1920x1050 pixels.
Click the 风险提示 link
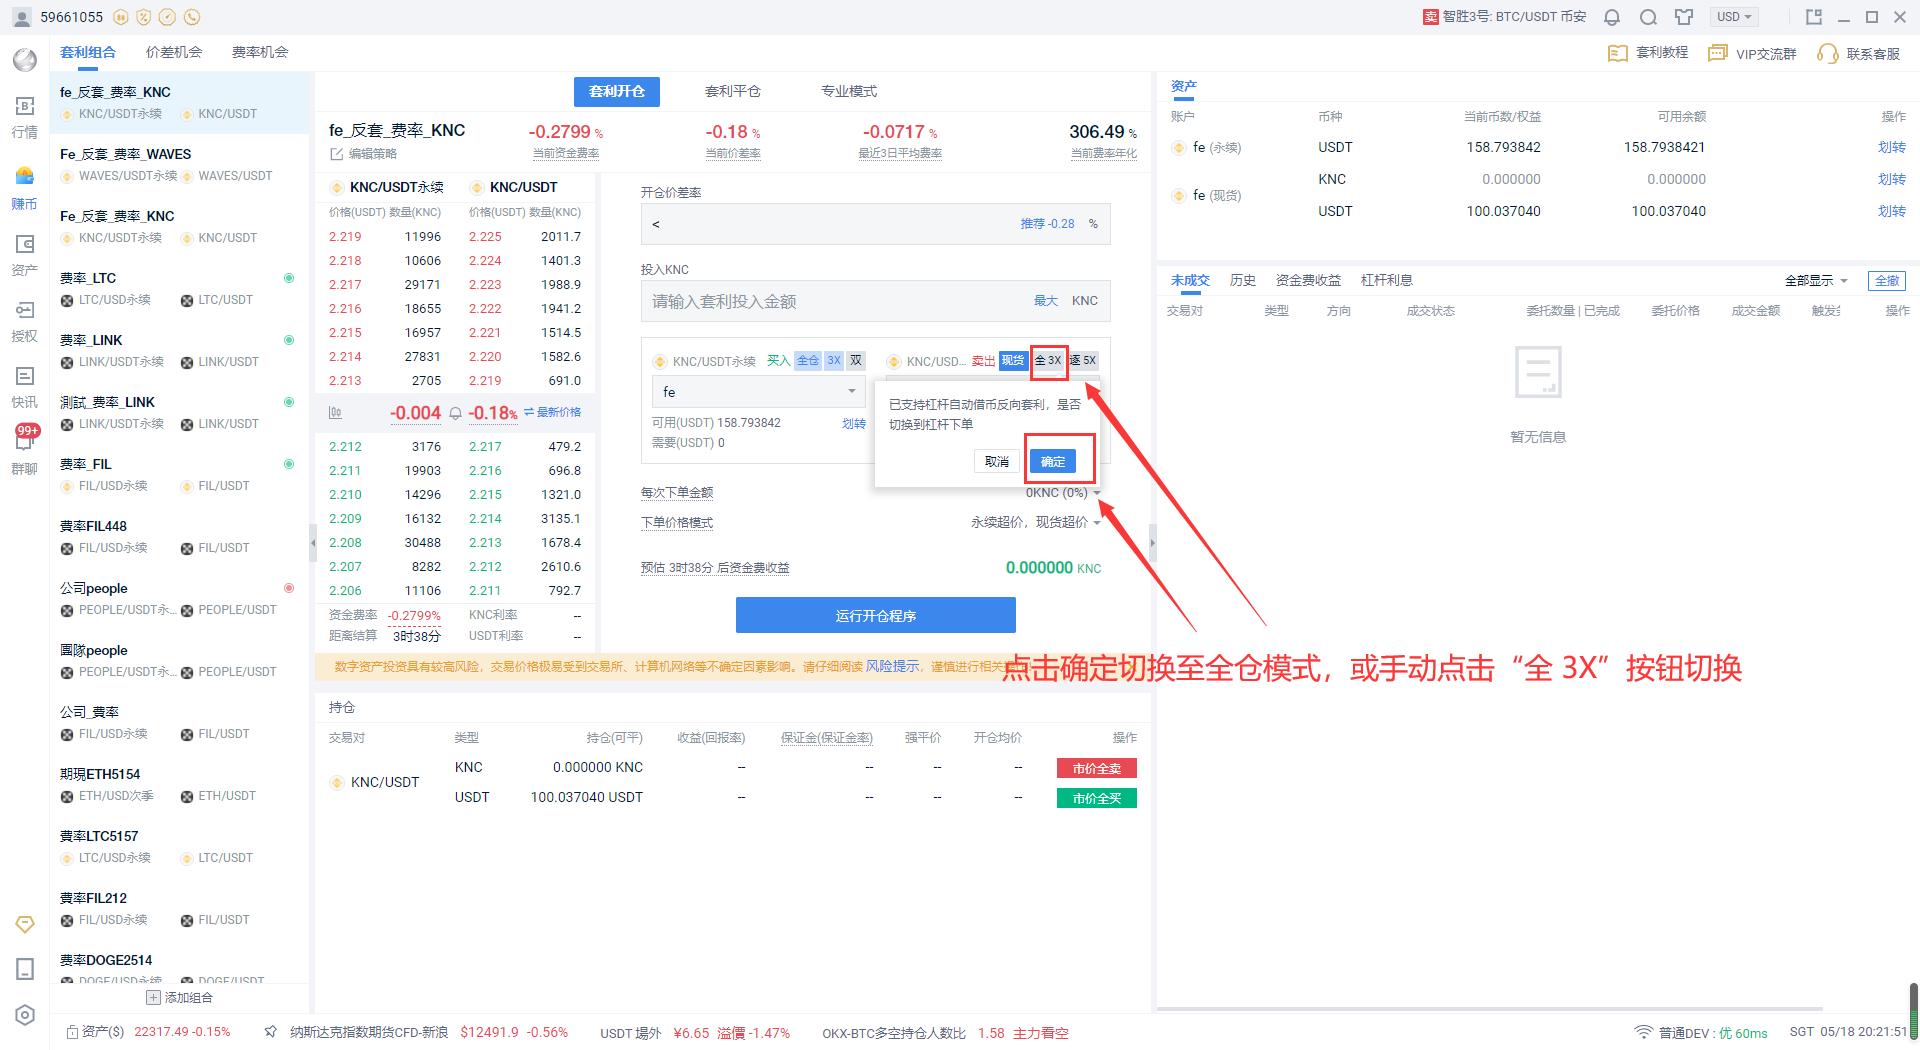click(x=892, y=667)
